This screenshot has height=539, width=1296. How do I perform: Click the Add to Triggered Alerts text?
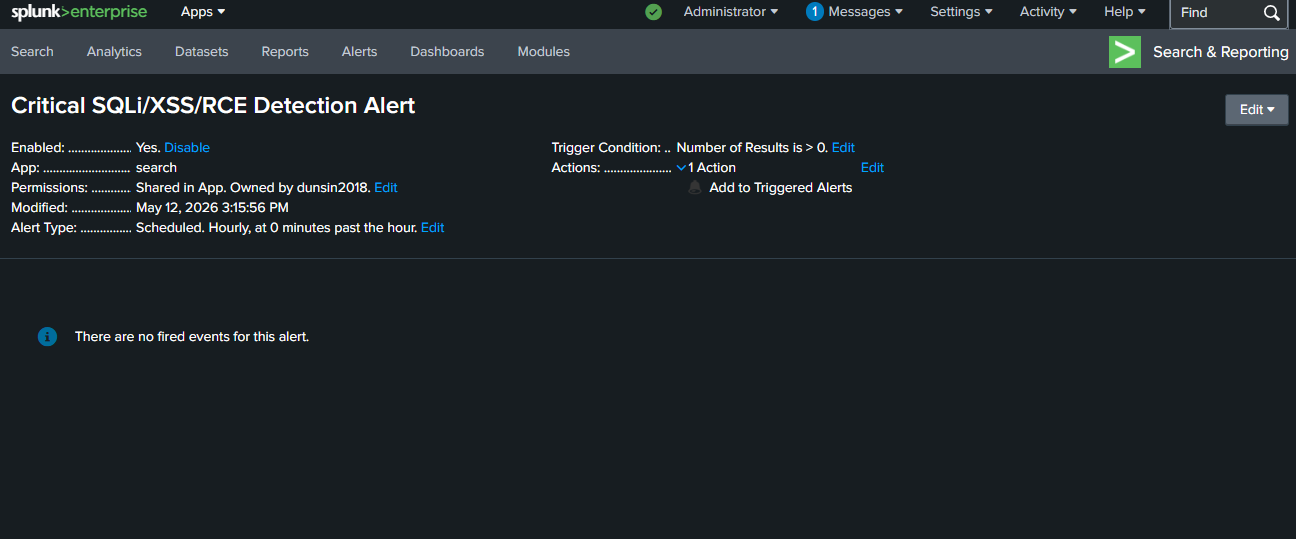point(781,188)
